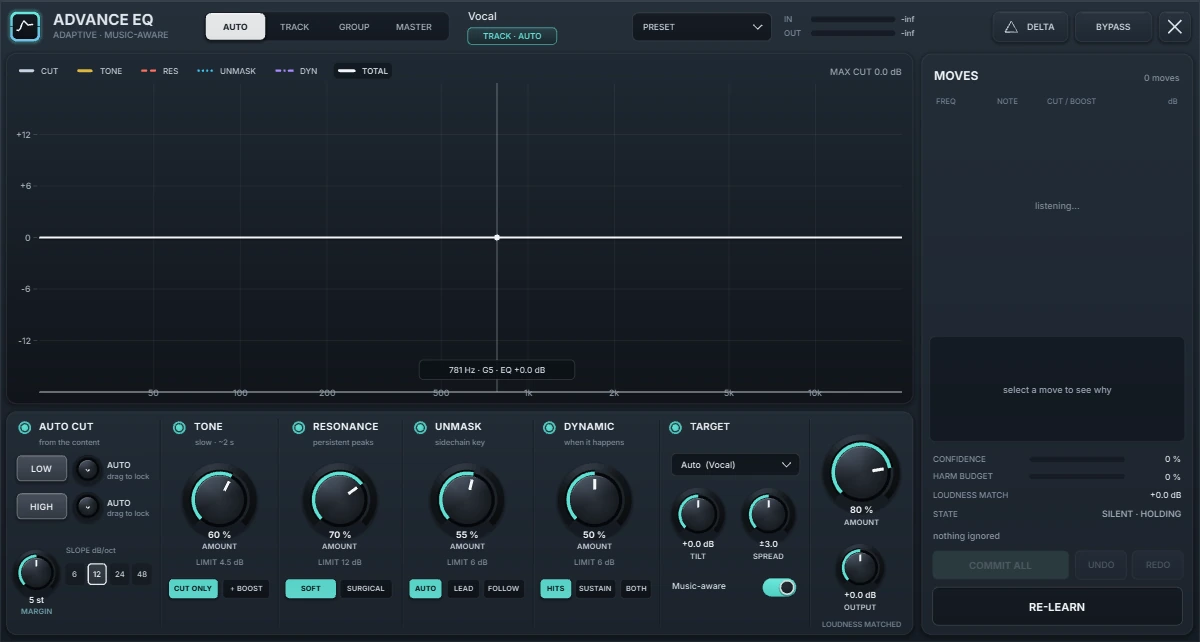Disable the UNMASK section power
The image size is (1200, 642).
421,428
